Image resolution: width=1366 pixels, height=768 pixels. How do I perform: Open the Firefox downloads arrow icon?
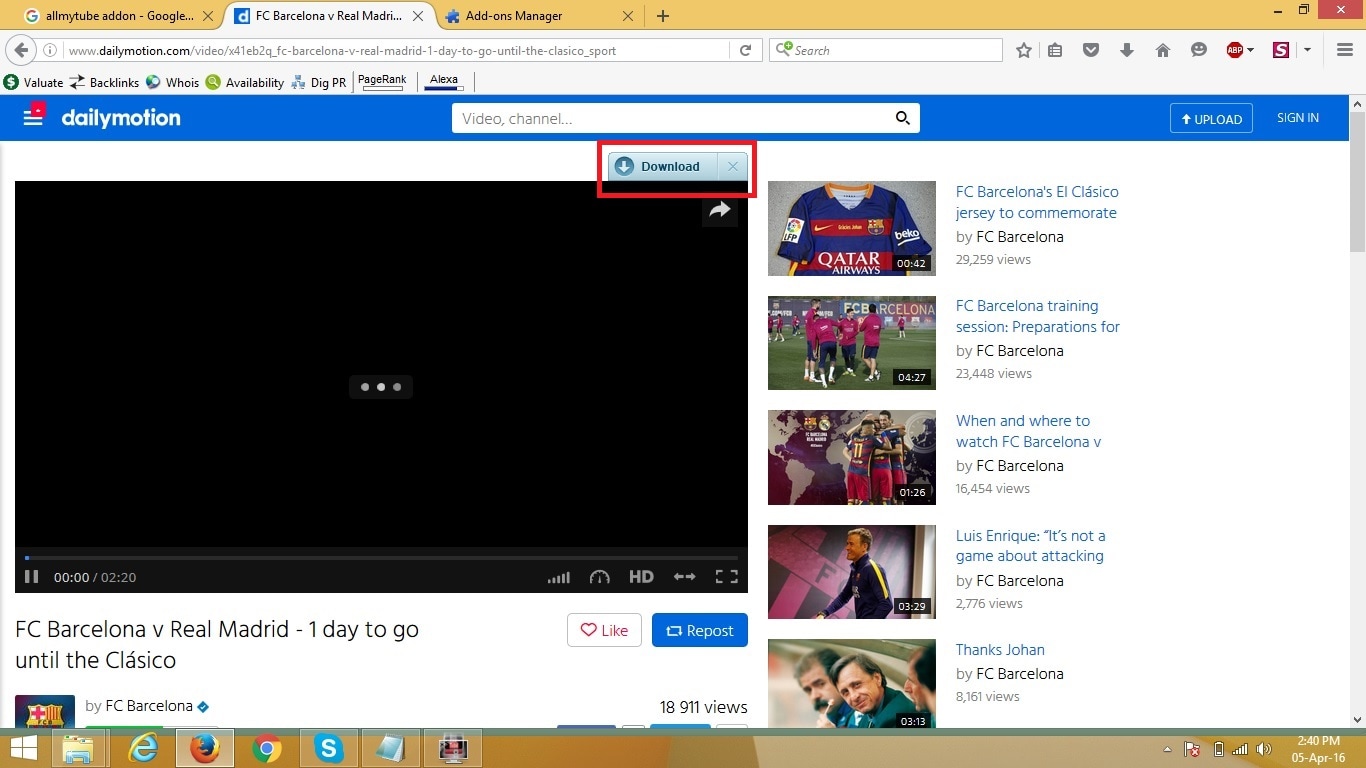click(x=1127, y=50)
